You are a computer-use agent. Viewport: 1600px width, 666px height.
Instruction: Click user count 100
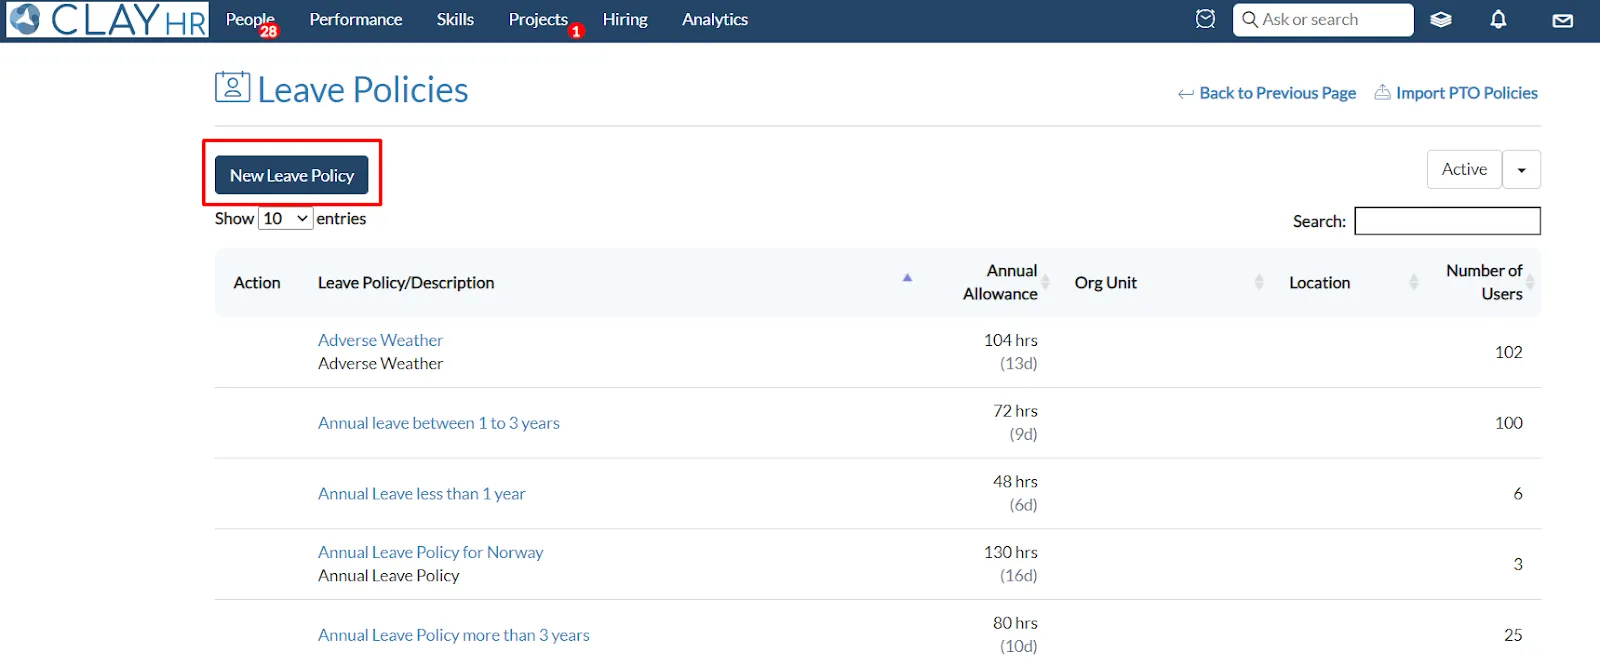1508,423
